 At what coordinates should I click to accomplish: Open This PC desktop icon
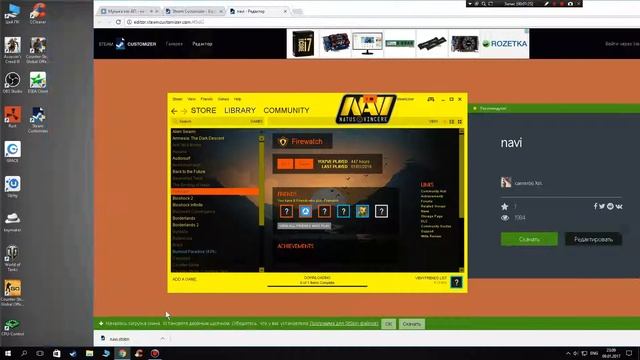[12, 13]
